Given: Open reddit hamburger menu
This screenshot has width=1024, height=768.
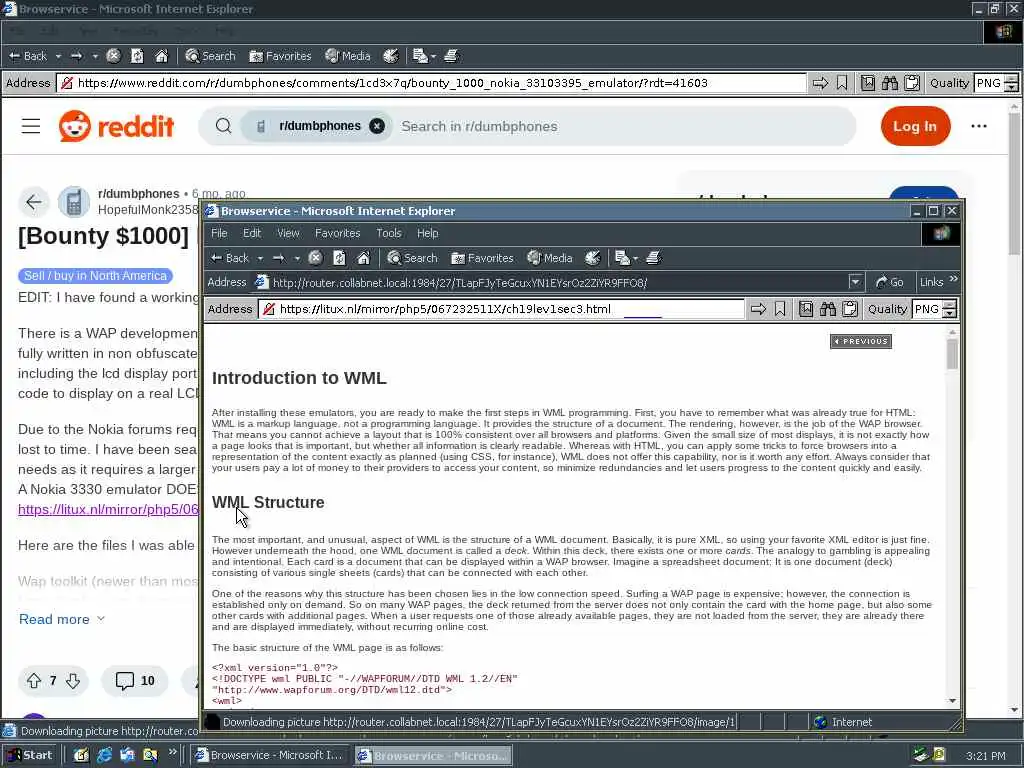Looking at the screenshot, I should [31, 126].
